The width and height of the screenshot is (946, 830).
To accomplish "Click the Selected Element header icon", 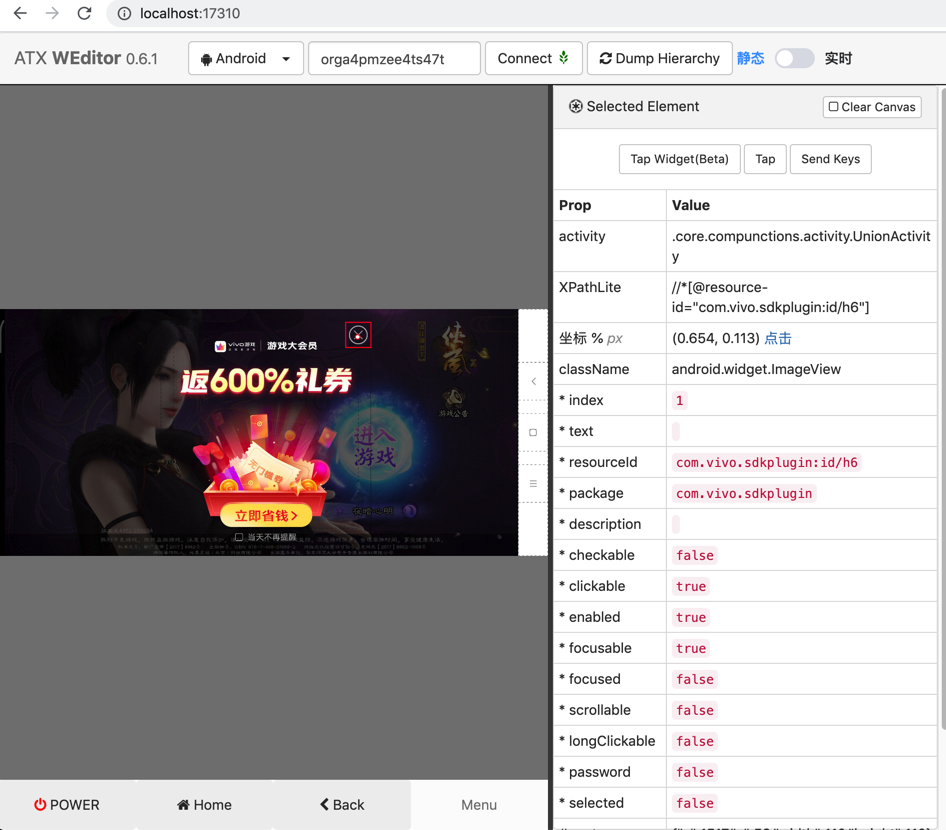I will [x=576, y=107].
